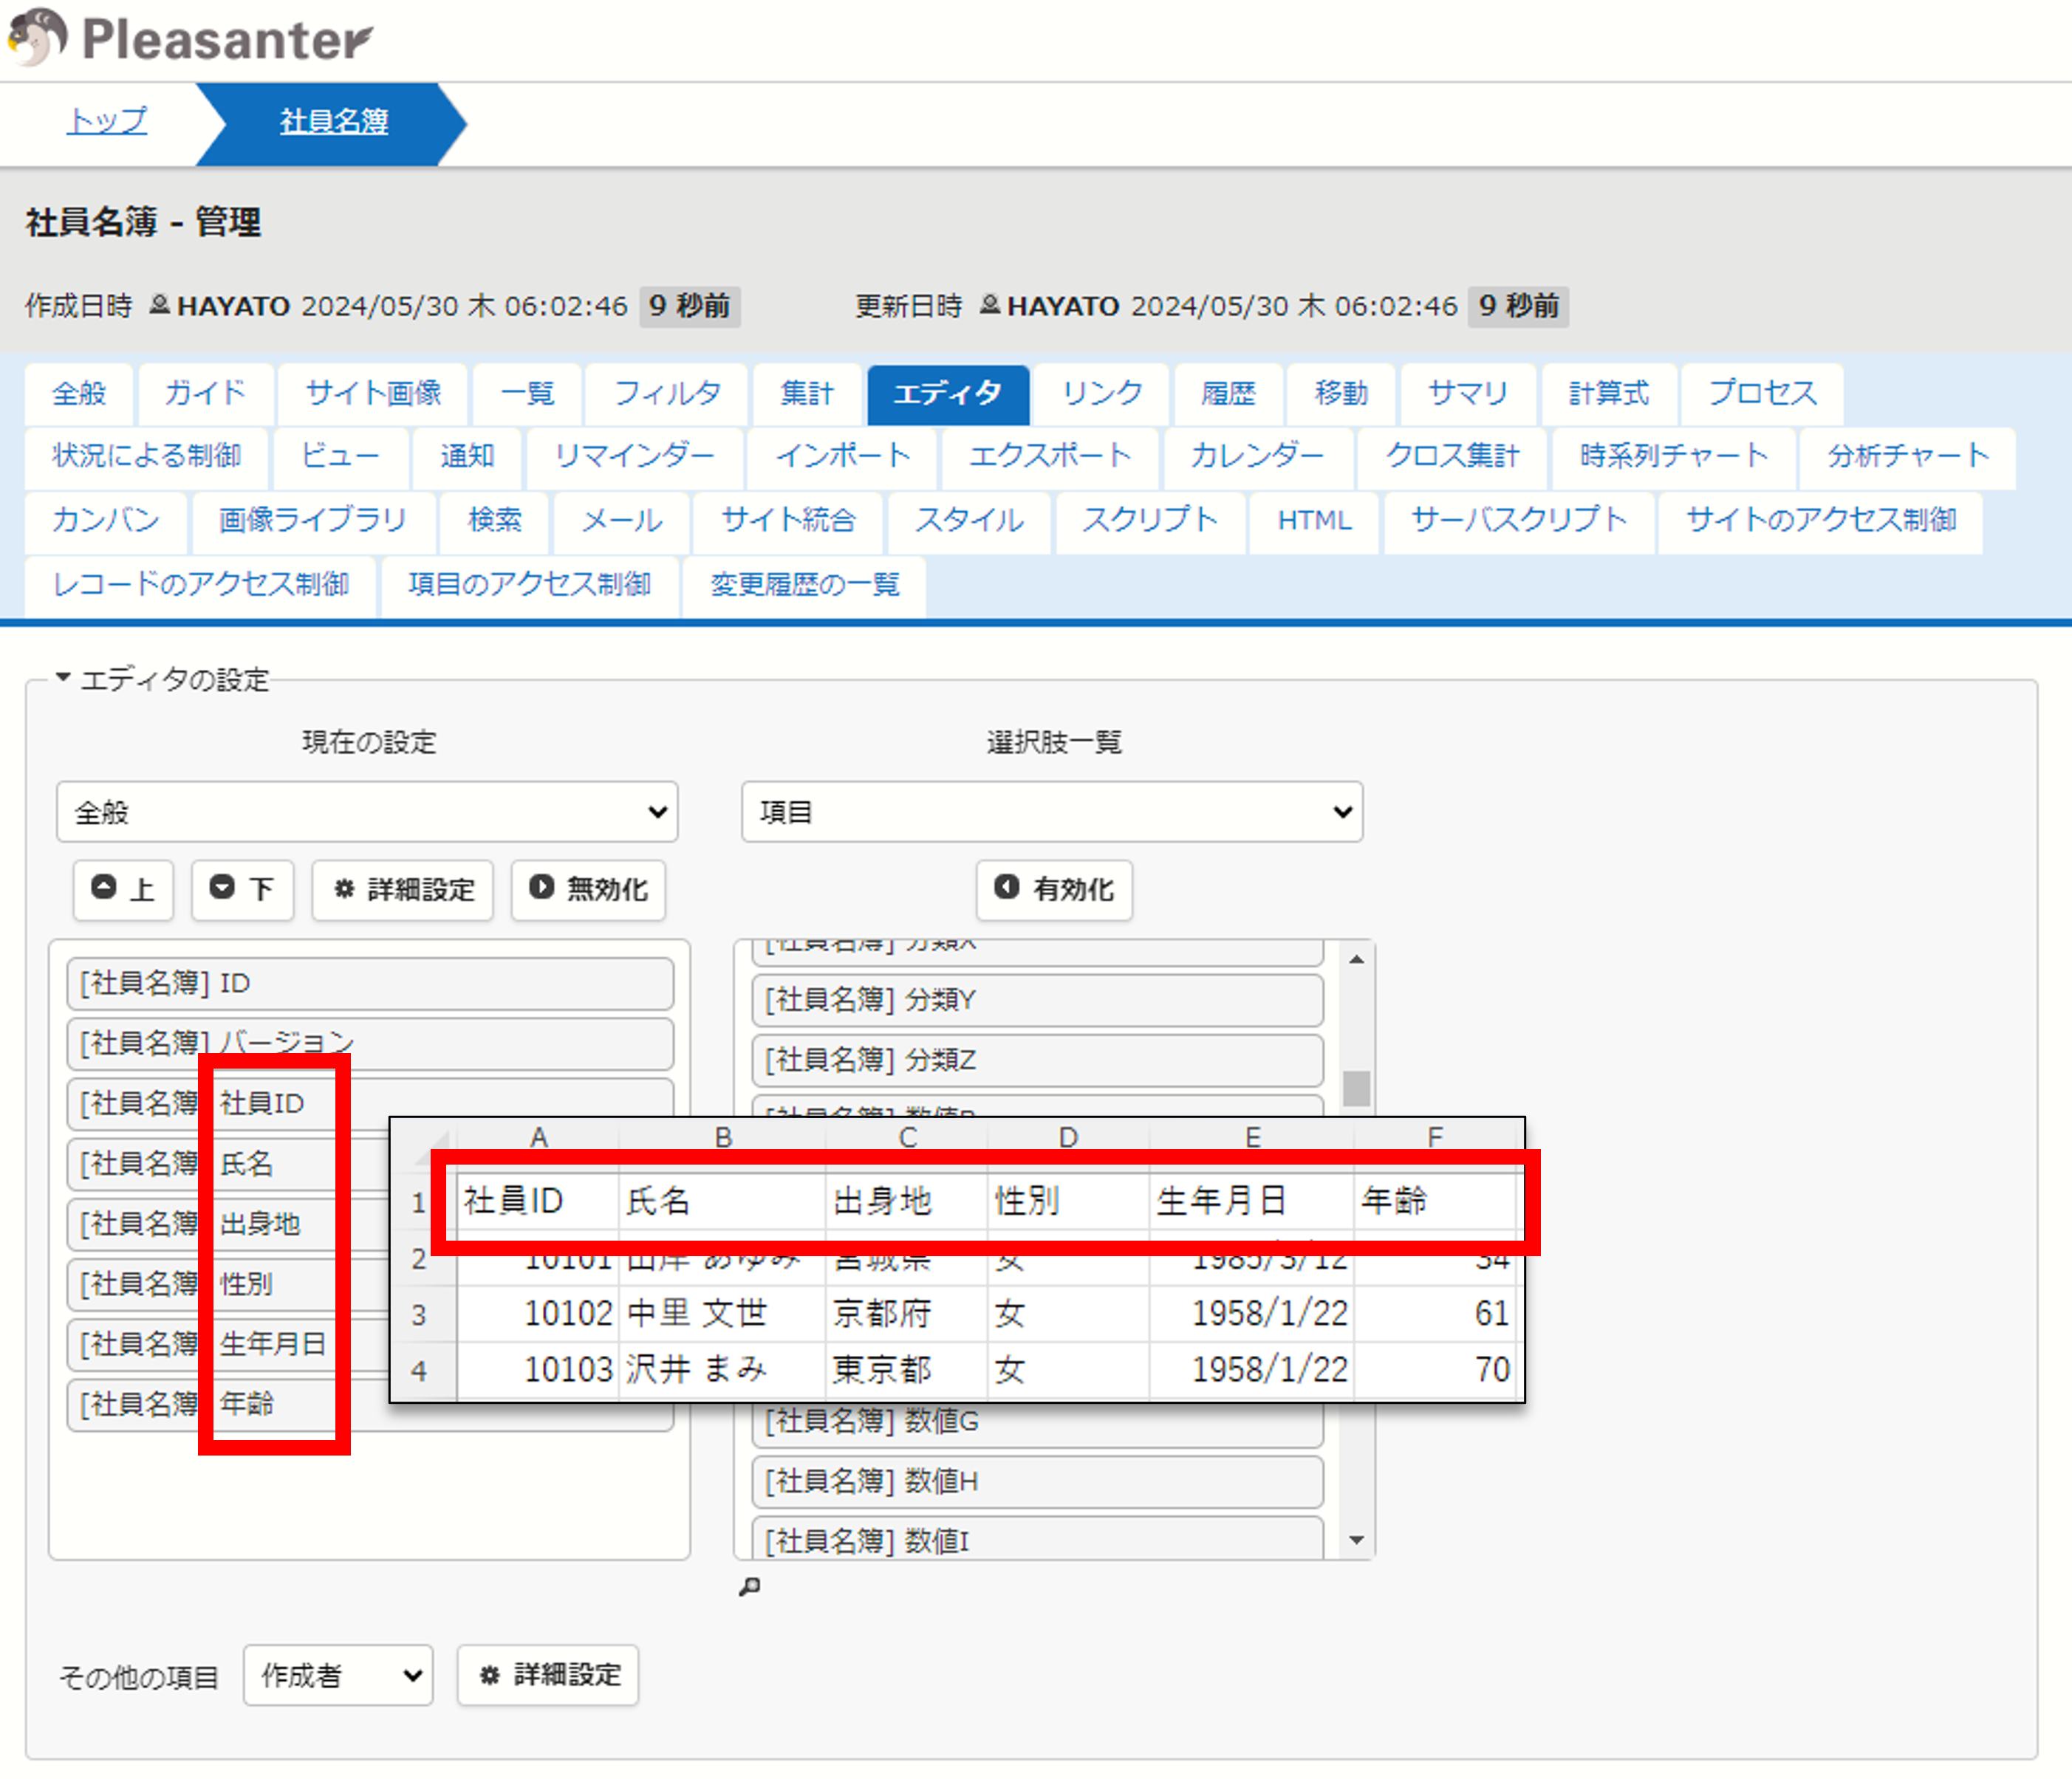This screenshot has width=2072, height=1779.
Task: Open 詳細設定 beside その他の項目
Action: point(547,1675)
